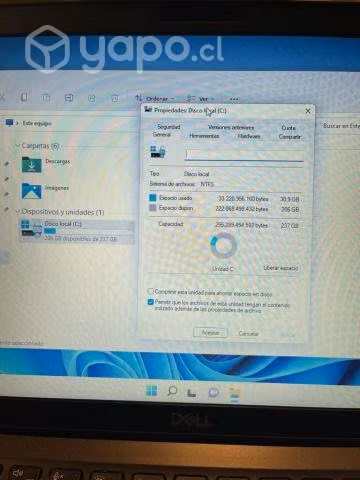Uncheck the indexing contents checkbox
The height and width of the screenshot is (480, 360).
(150, 302)
